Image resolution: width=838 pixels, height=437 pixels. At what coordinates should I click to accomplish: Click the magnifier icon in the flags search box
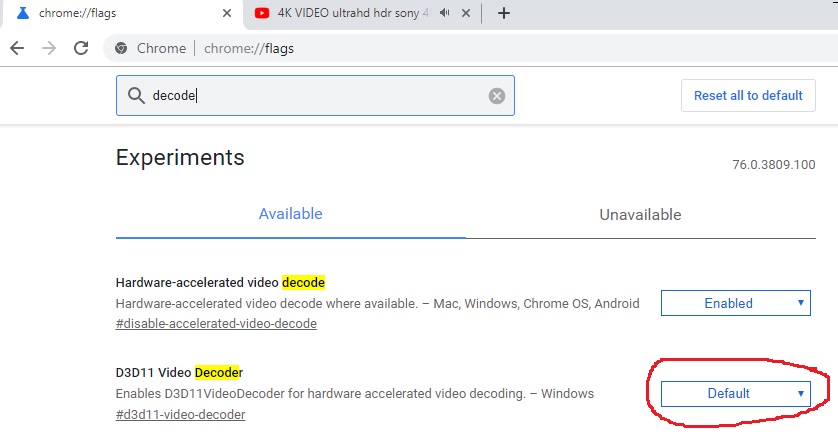point(136,96)
